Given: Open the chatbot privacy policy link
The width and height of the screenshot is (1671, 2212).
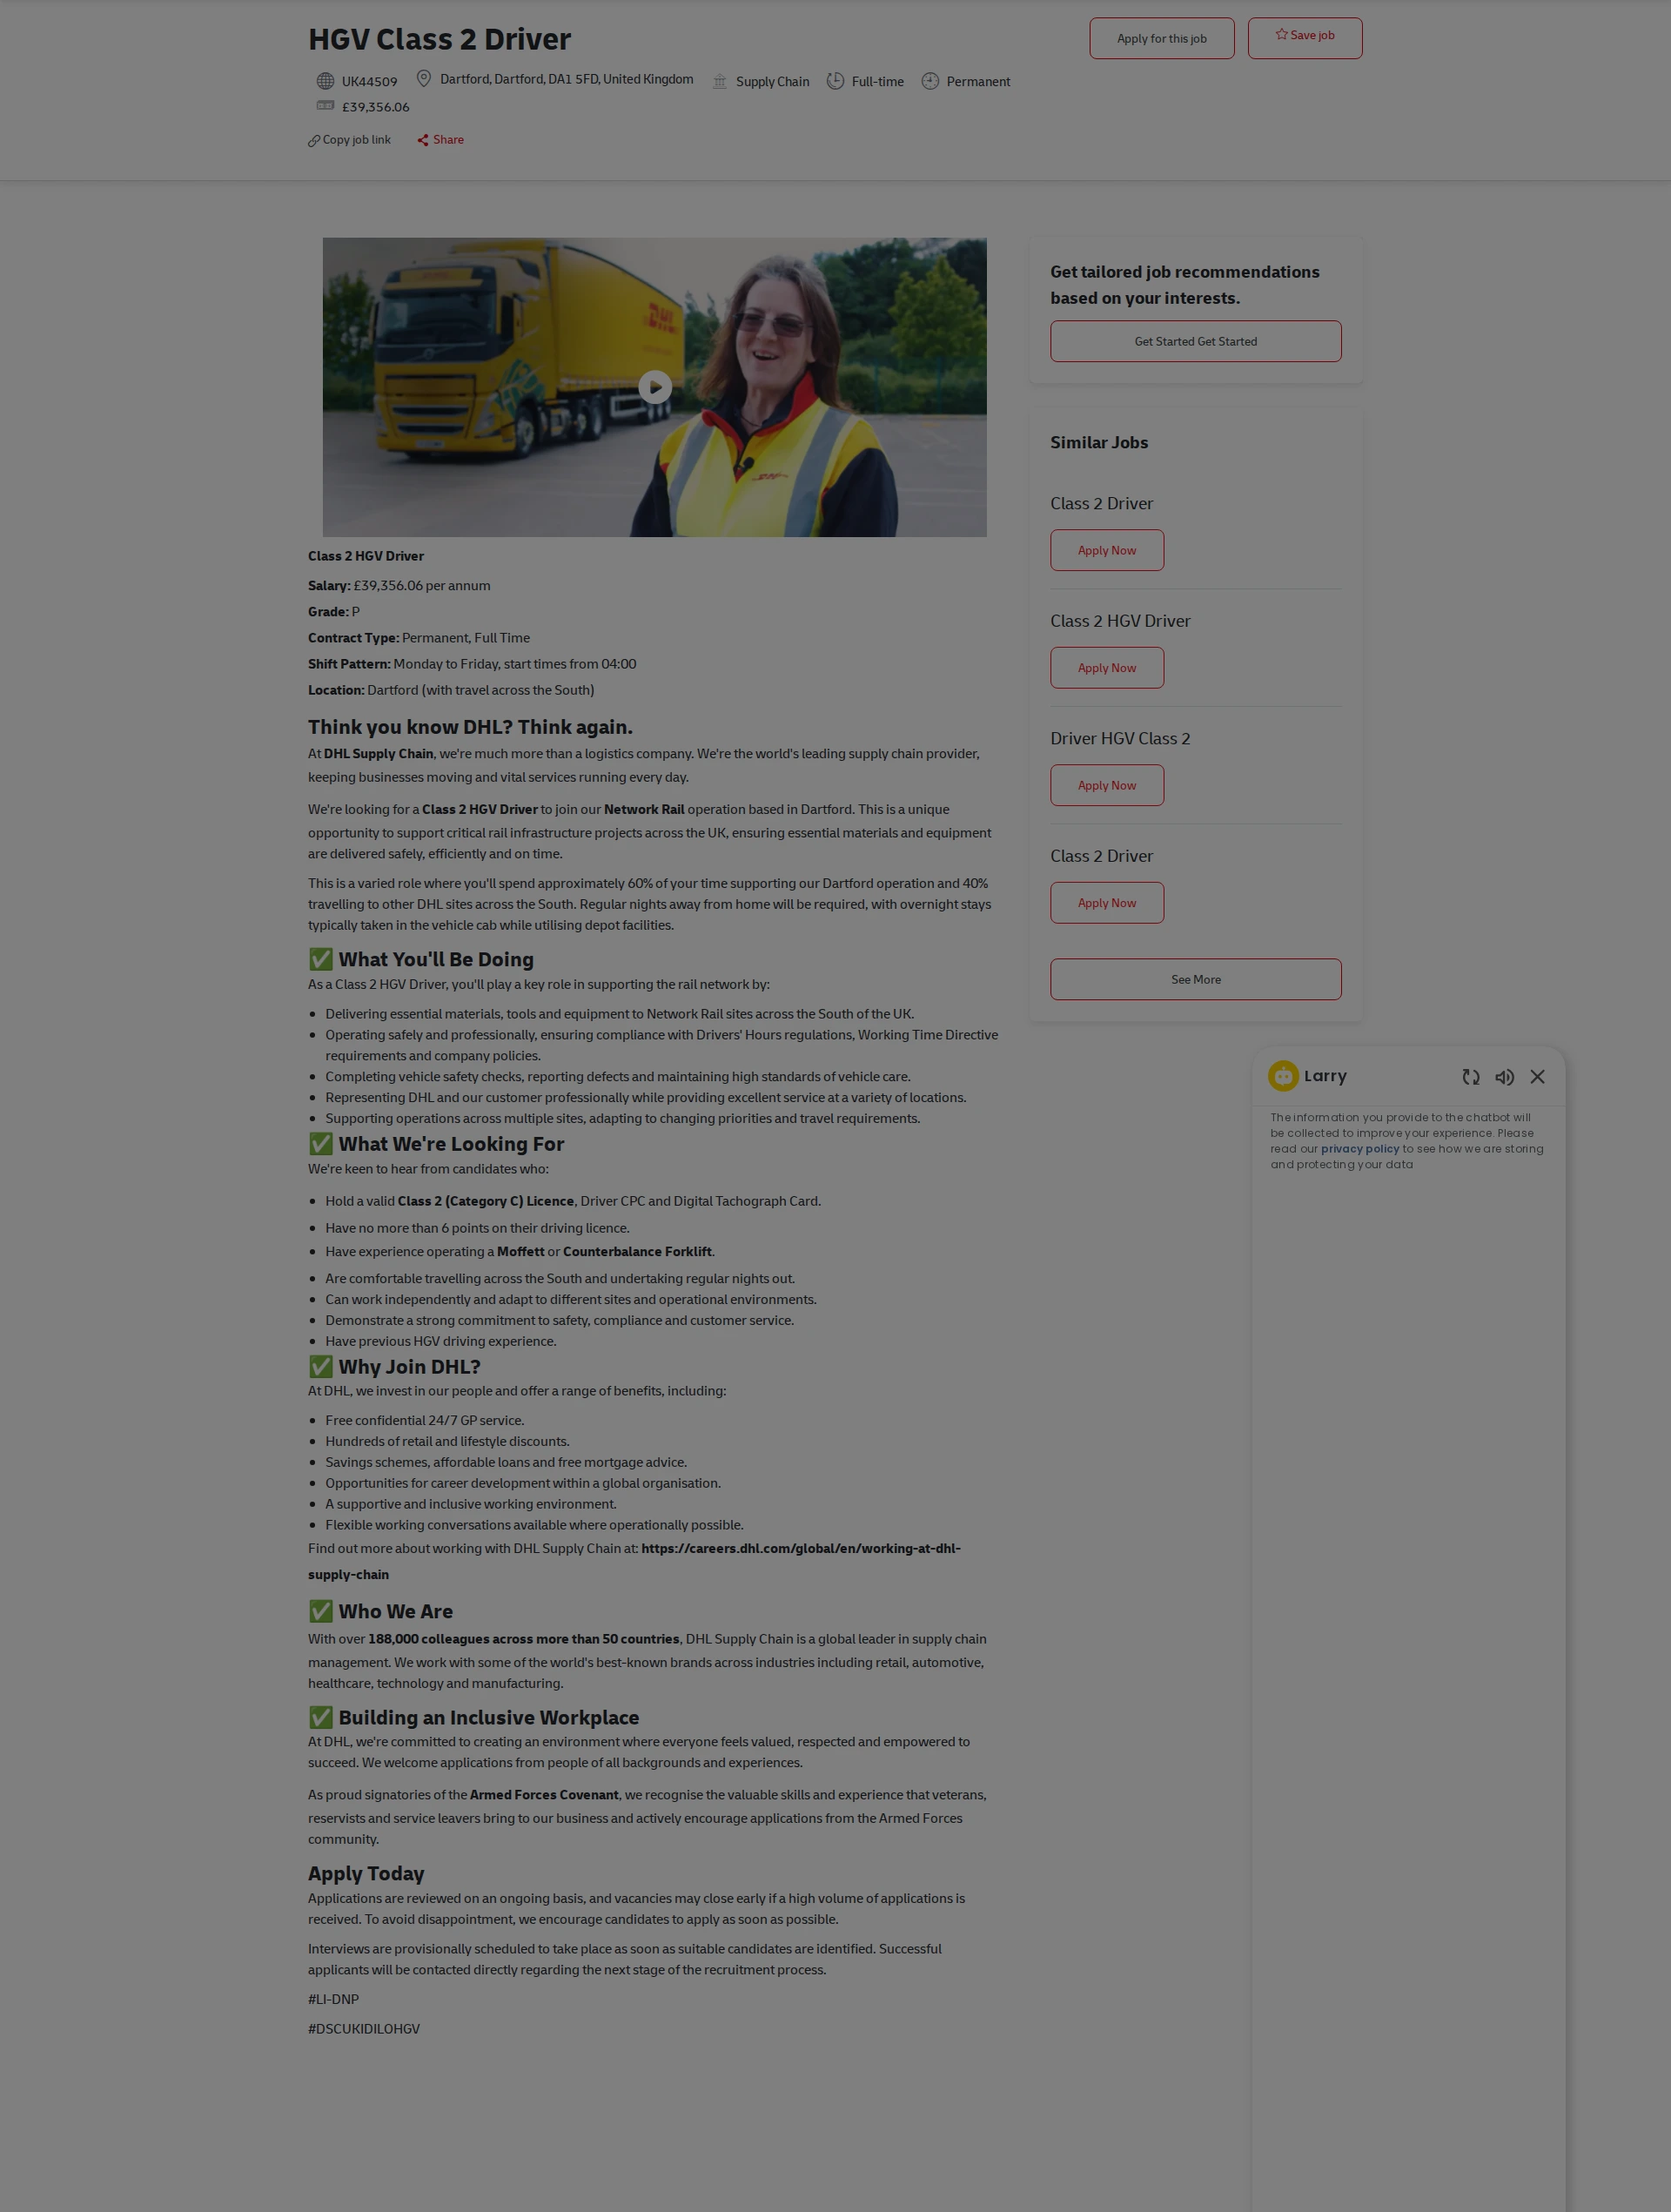Looking at the screenshot, I should (x=1359, y=1149).
